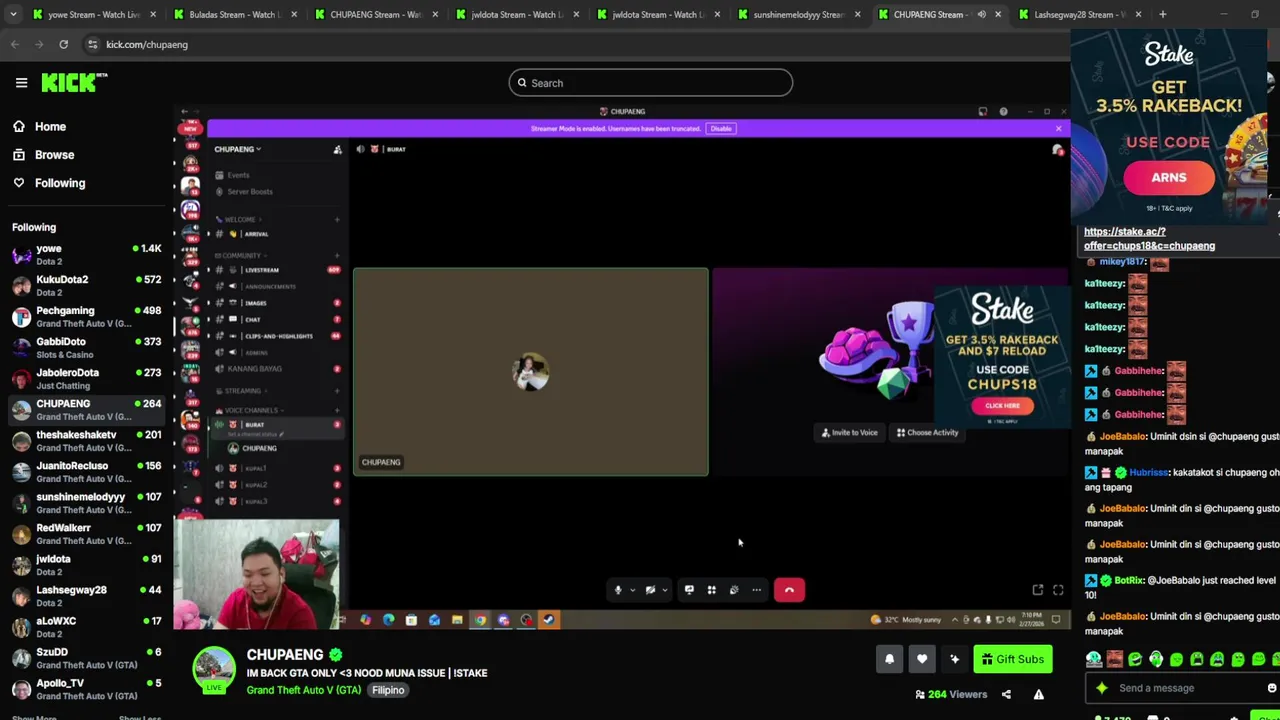Click the sparkle icon beside Gift Subs
Image resolution: width=1280 pixels, height=720 pixels.
click(954, 659)
